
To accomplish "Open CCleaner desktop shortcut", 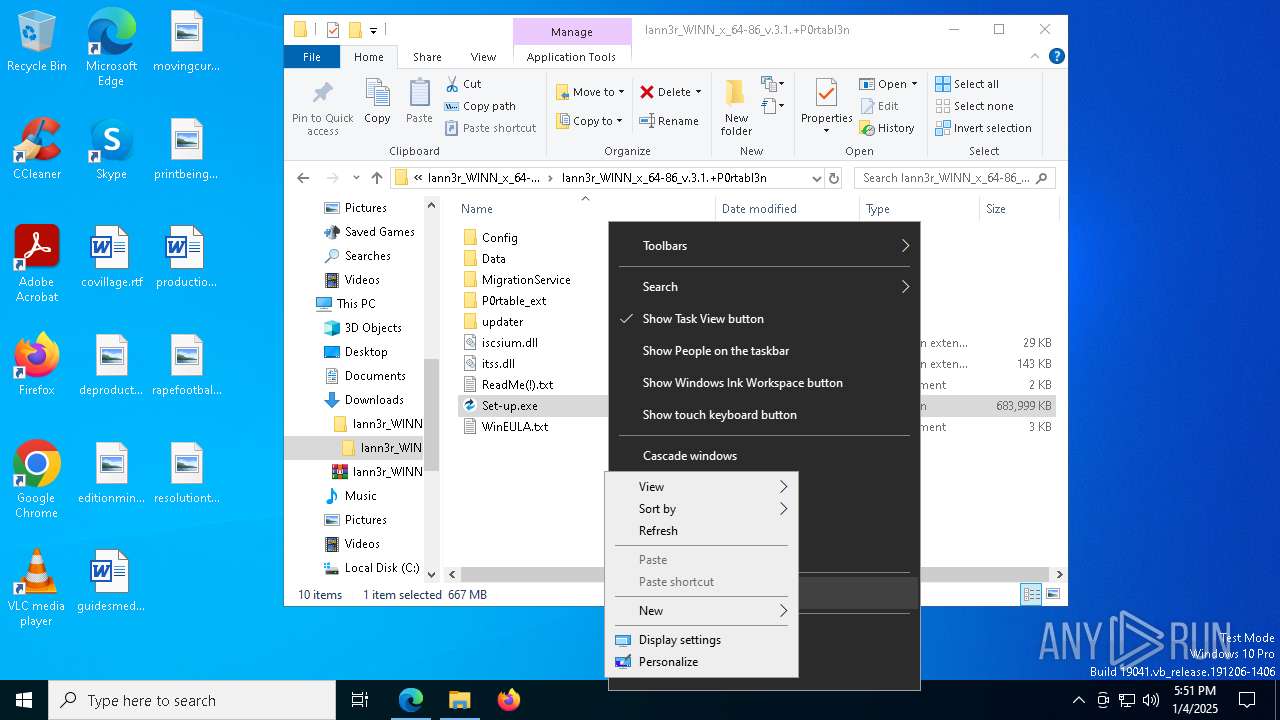I will tap(37, 149).
